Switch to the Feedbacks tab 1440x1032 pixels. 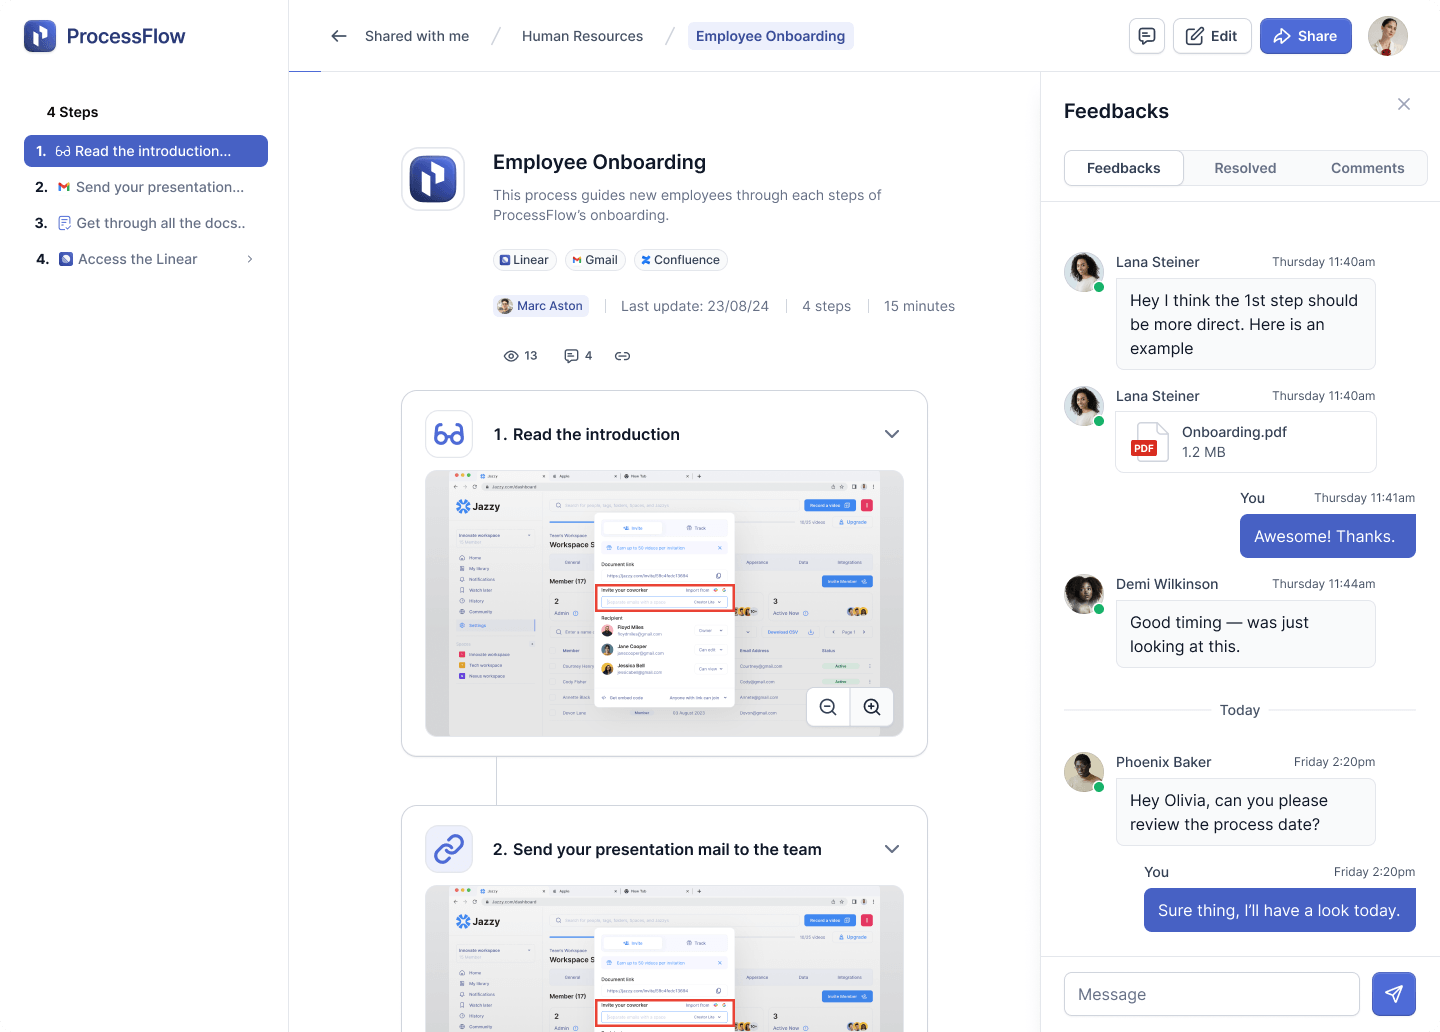coord(1124,168)
